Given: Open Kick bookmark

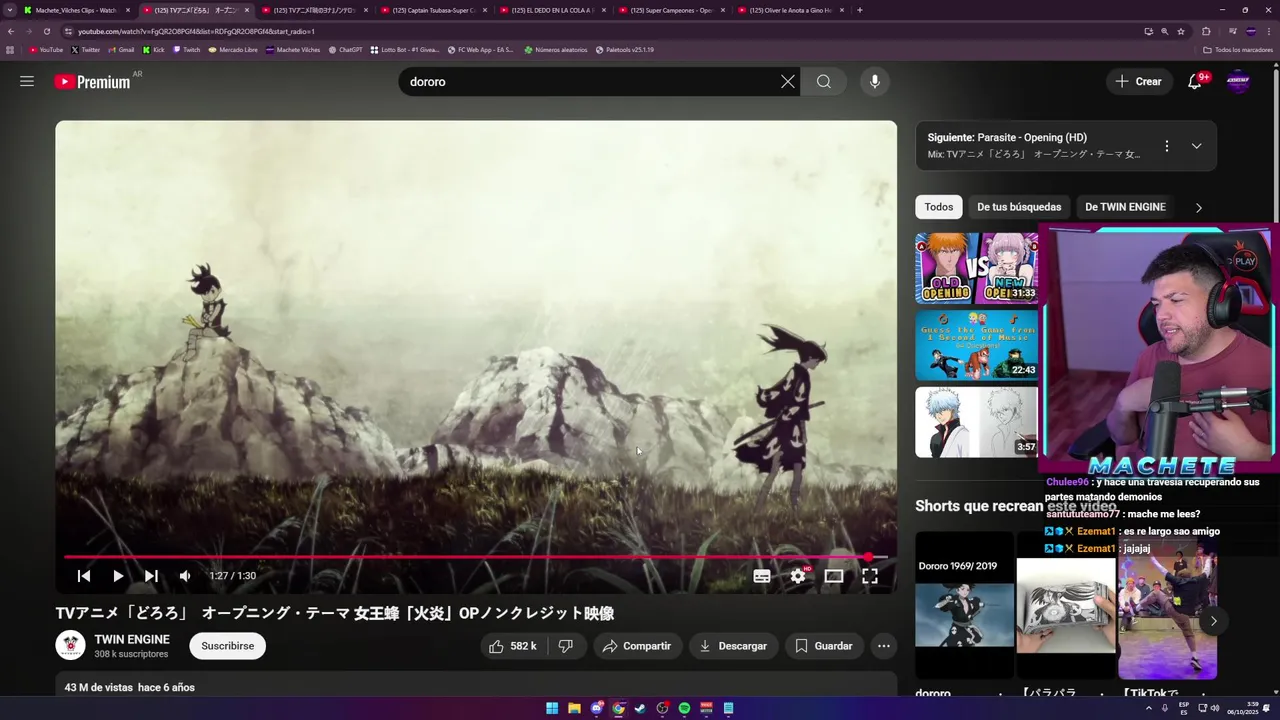Looking at the screenshot, I should (153, 50).
